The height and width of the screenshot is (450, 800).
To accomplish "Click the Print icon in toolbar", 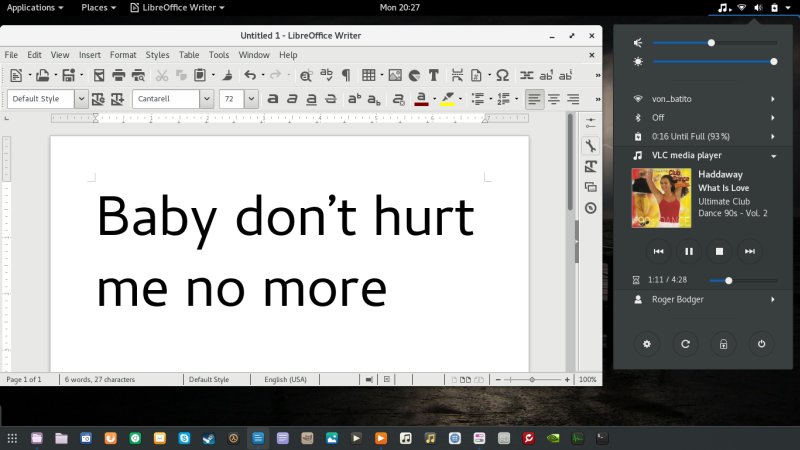I will coord(118,75).
